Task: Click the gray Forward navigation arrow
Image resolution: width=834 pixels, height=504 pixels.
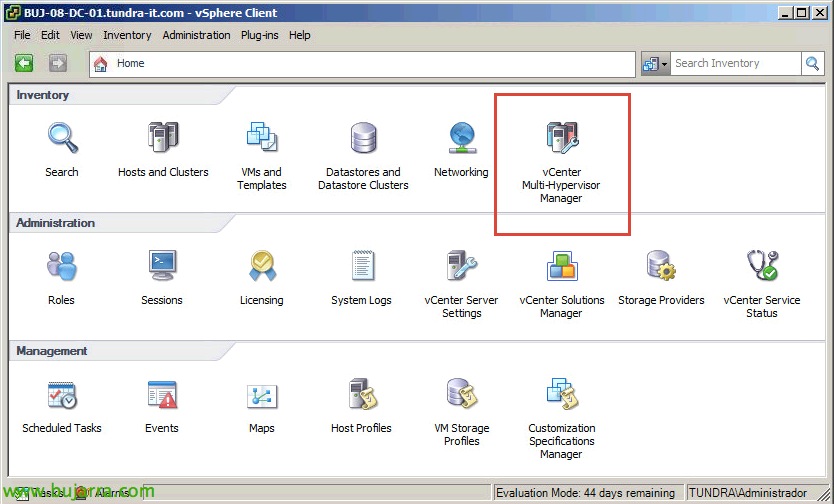Action: coord(57,63)
